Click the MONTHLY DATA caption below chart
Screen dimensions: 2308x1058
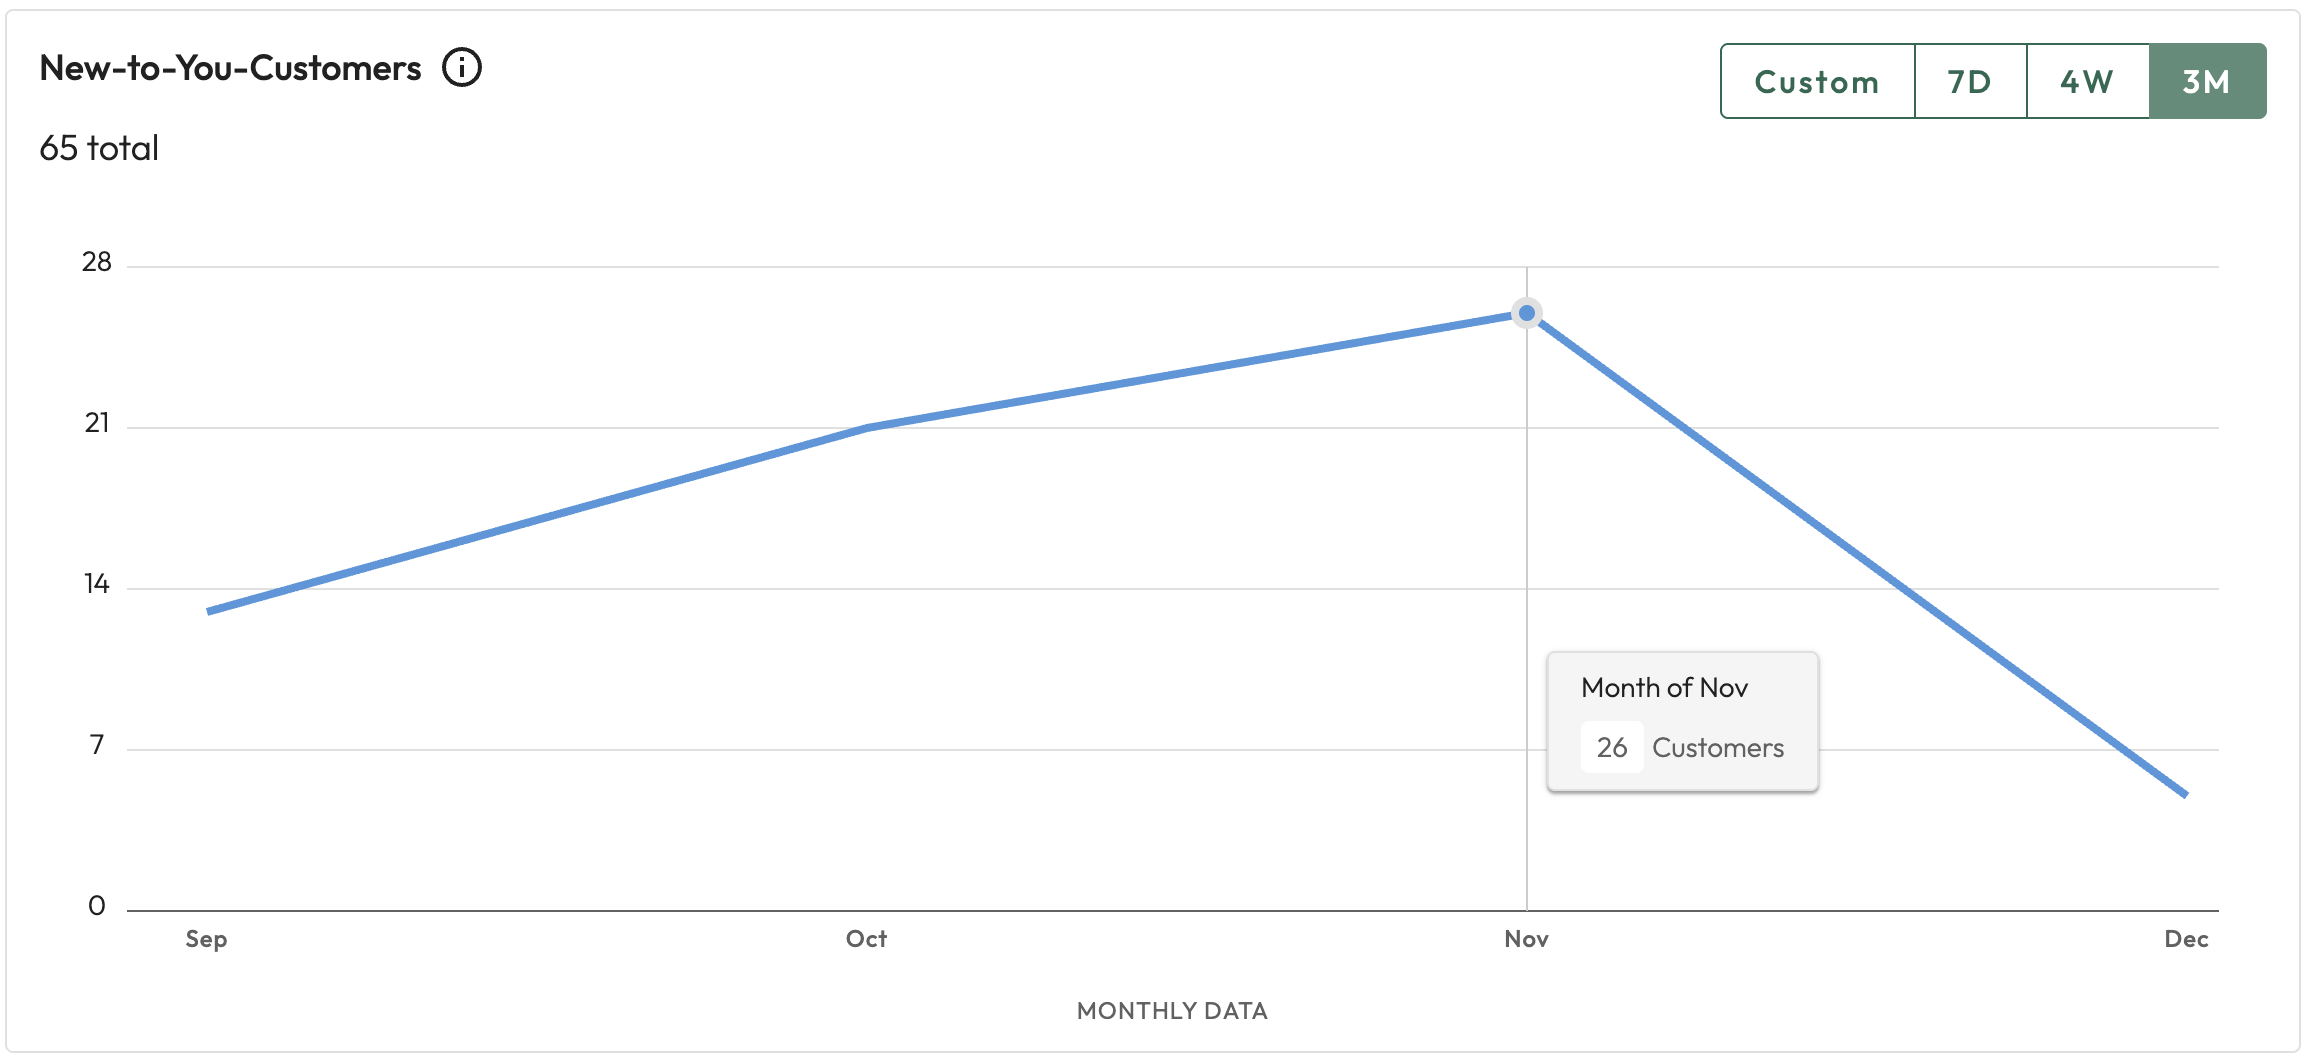click(1172, 1011)
